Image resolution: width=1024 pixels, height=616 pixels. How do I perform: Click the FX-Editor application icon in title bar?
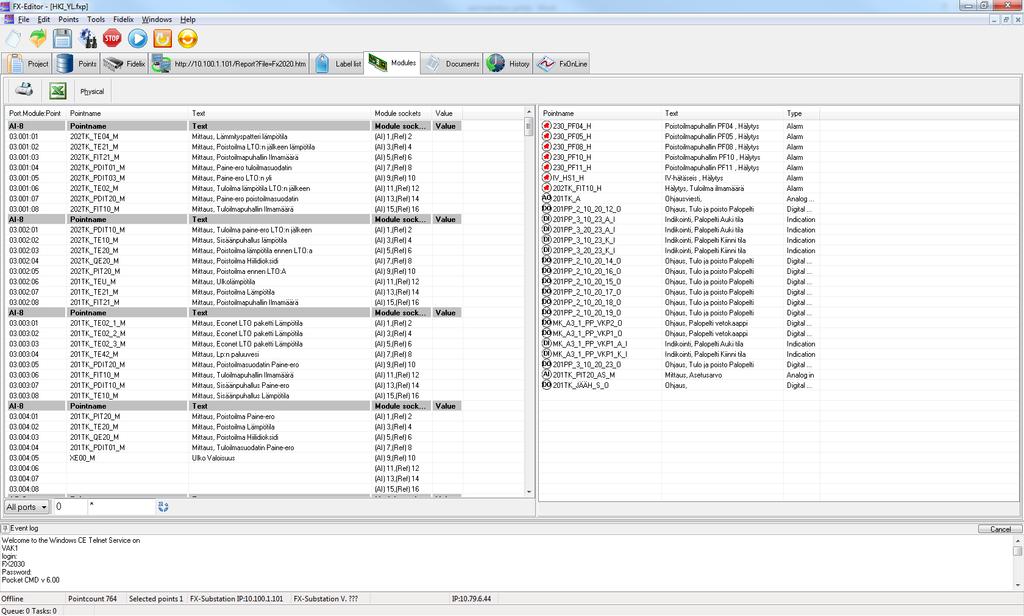pos(6,6)
